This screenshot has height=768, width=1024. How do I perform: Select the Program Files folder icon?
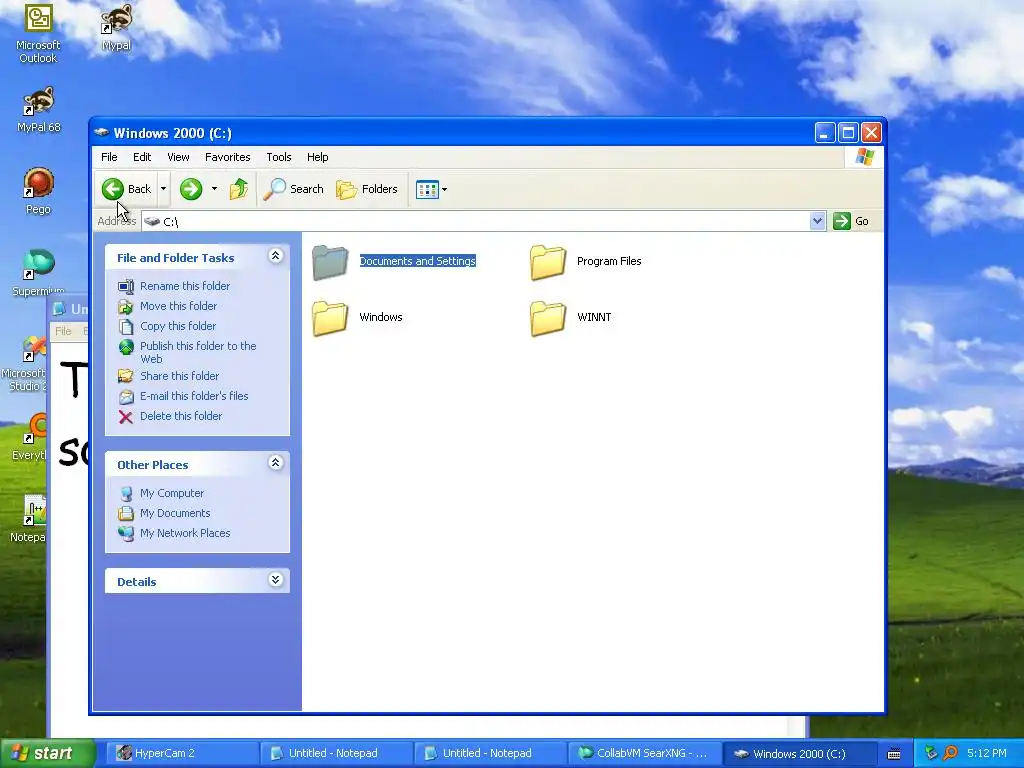547,262
